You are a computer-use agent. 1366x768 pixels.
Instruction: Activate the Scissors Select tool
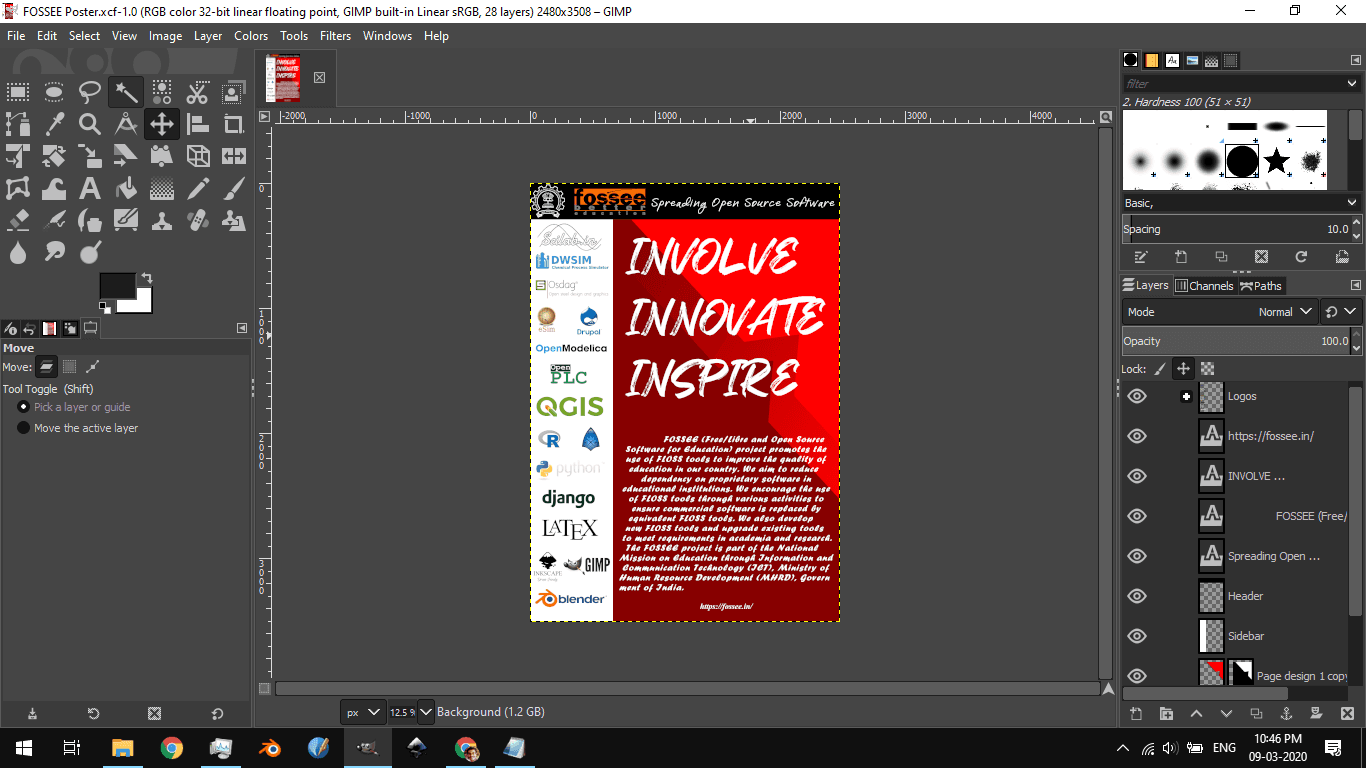pyautogui.click(x=198, y=92)
